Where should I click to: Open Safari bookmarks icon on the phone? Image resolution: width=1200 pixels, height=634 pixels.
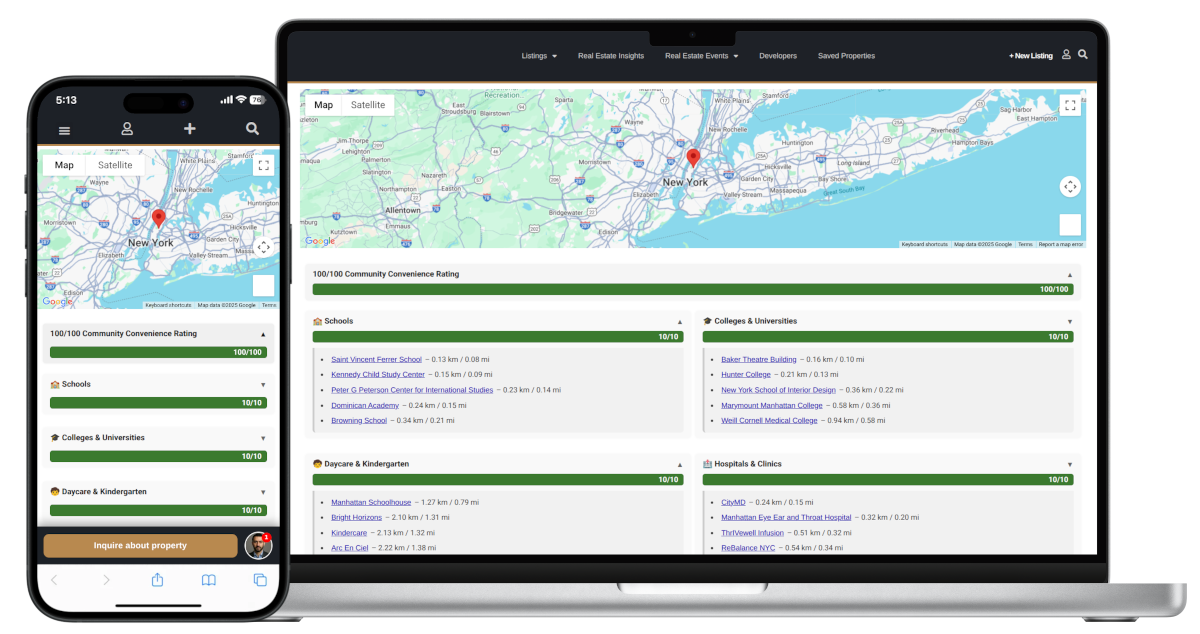coord(209,580)
